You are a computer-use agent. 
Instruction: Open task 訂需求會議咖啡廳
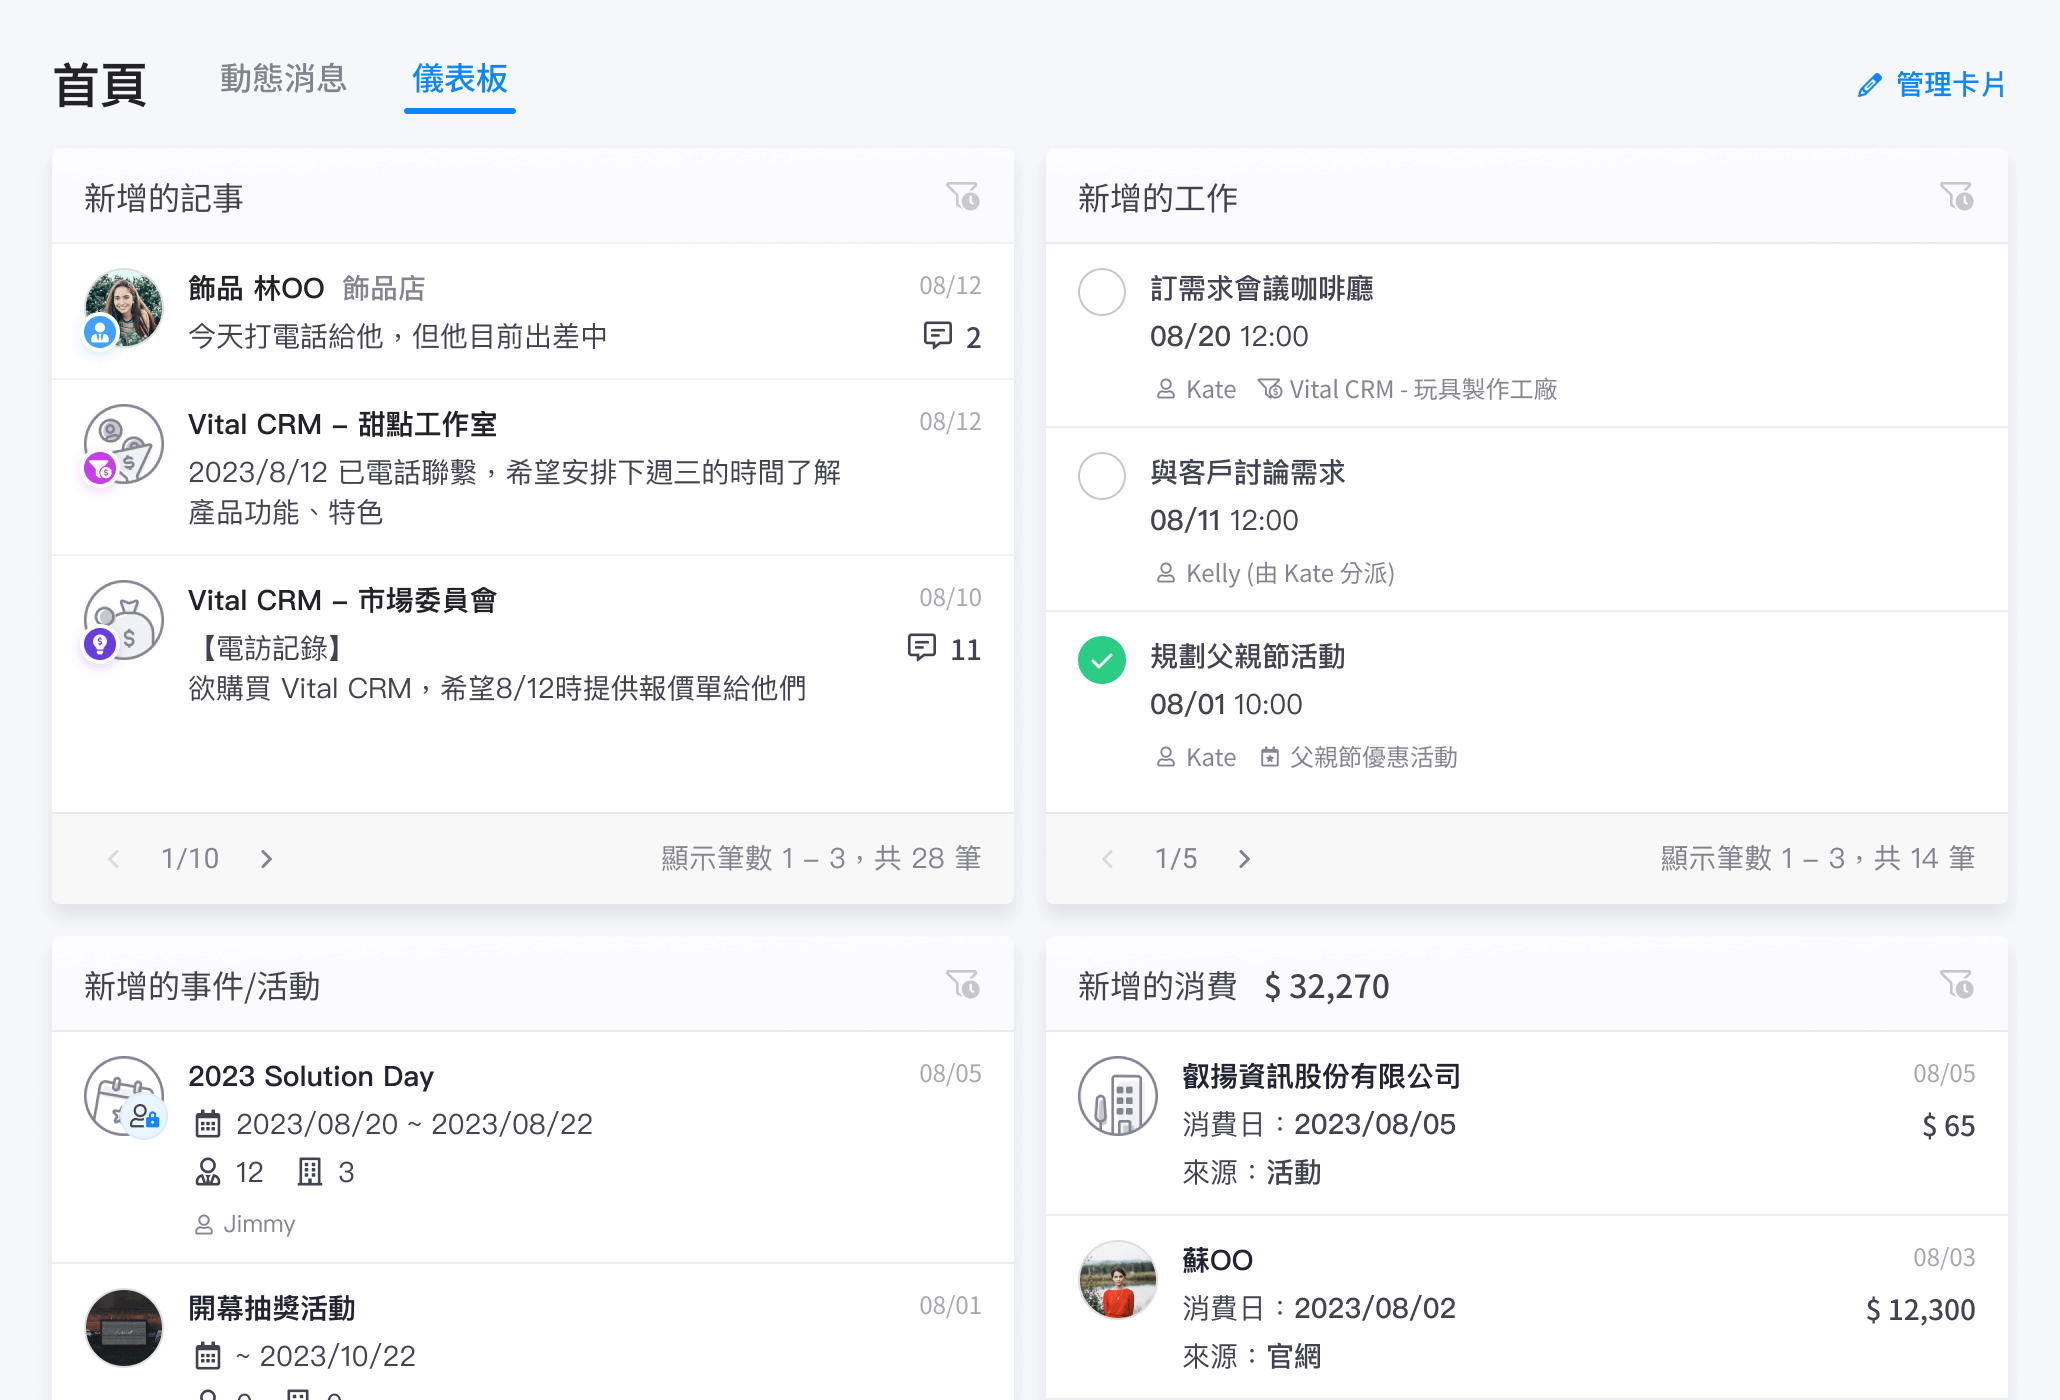[x=1262, y=288]
